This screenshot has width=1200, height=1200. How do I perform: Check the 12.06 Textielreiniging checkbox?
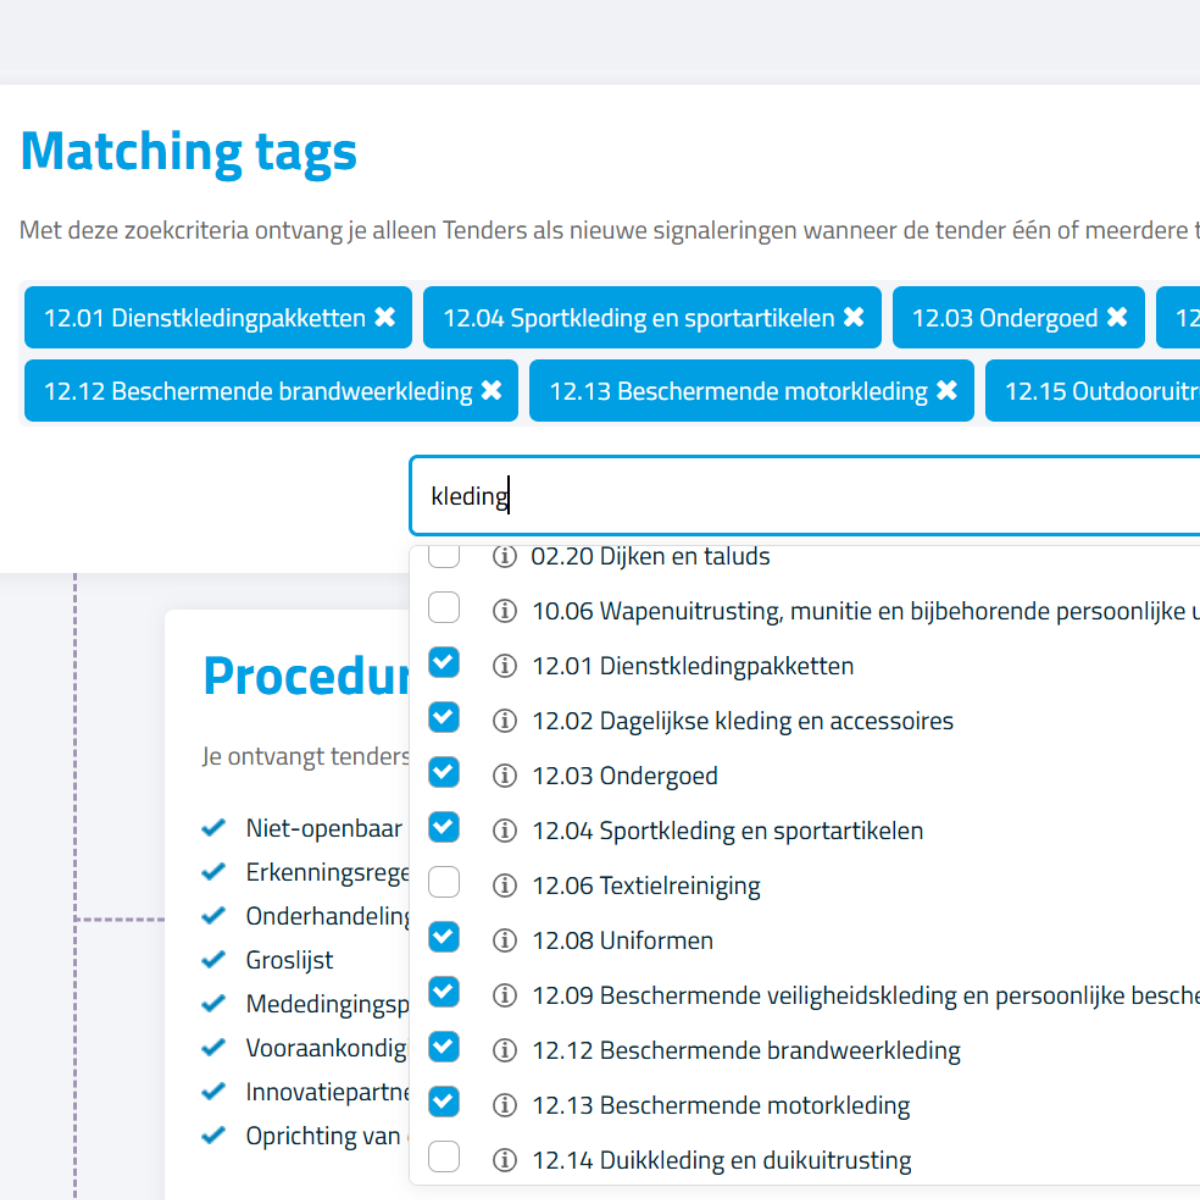444,882
